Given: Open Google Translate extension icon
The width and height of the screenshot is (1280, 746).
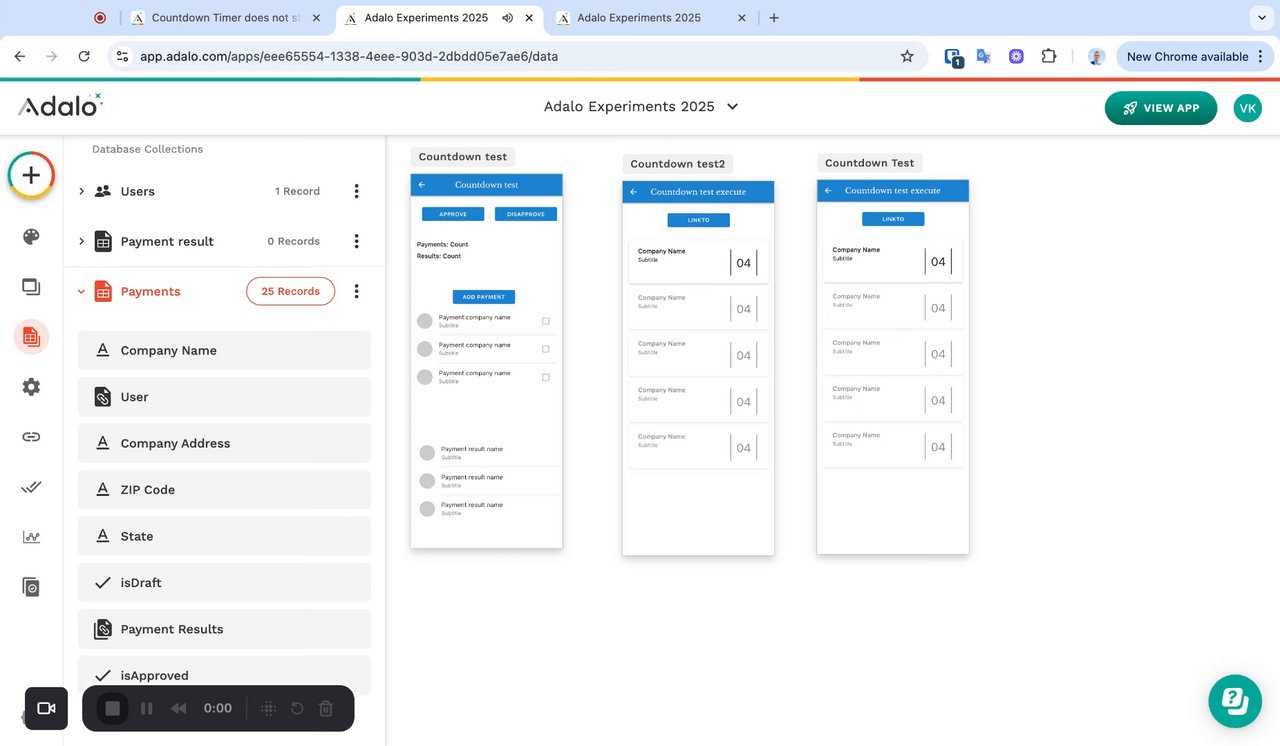Looking at the screenshot, I should 984,57.
